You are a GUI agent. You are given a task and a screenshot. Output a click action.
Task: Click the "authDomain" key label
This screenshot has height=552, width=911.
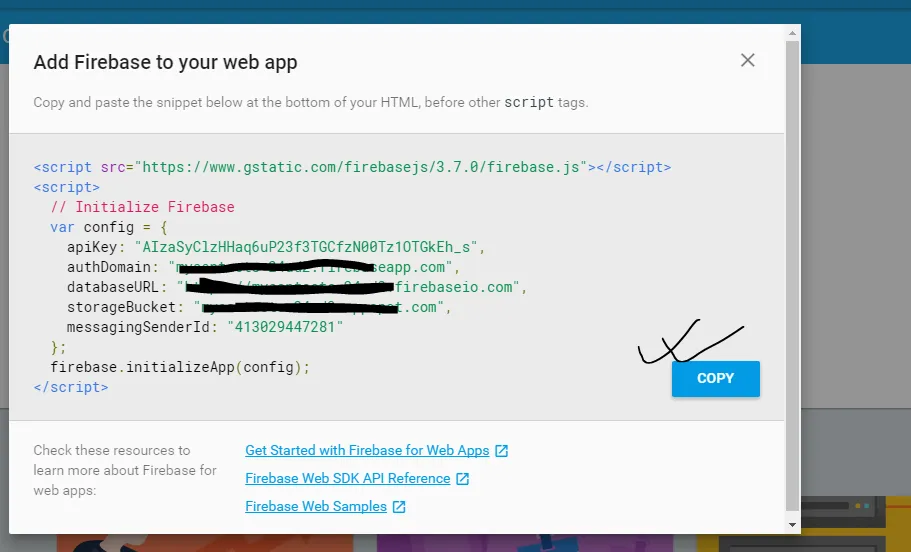(109, 267)
